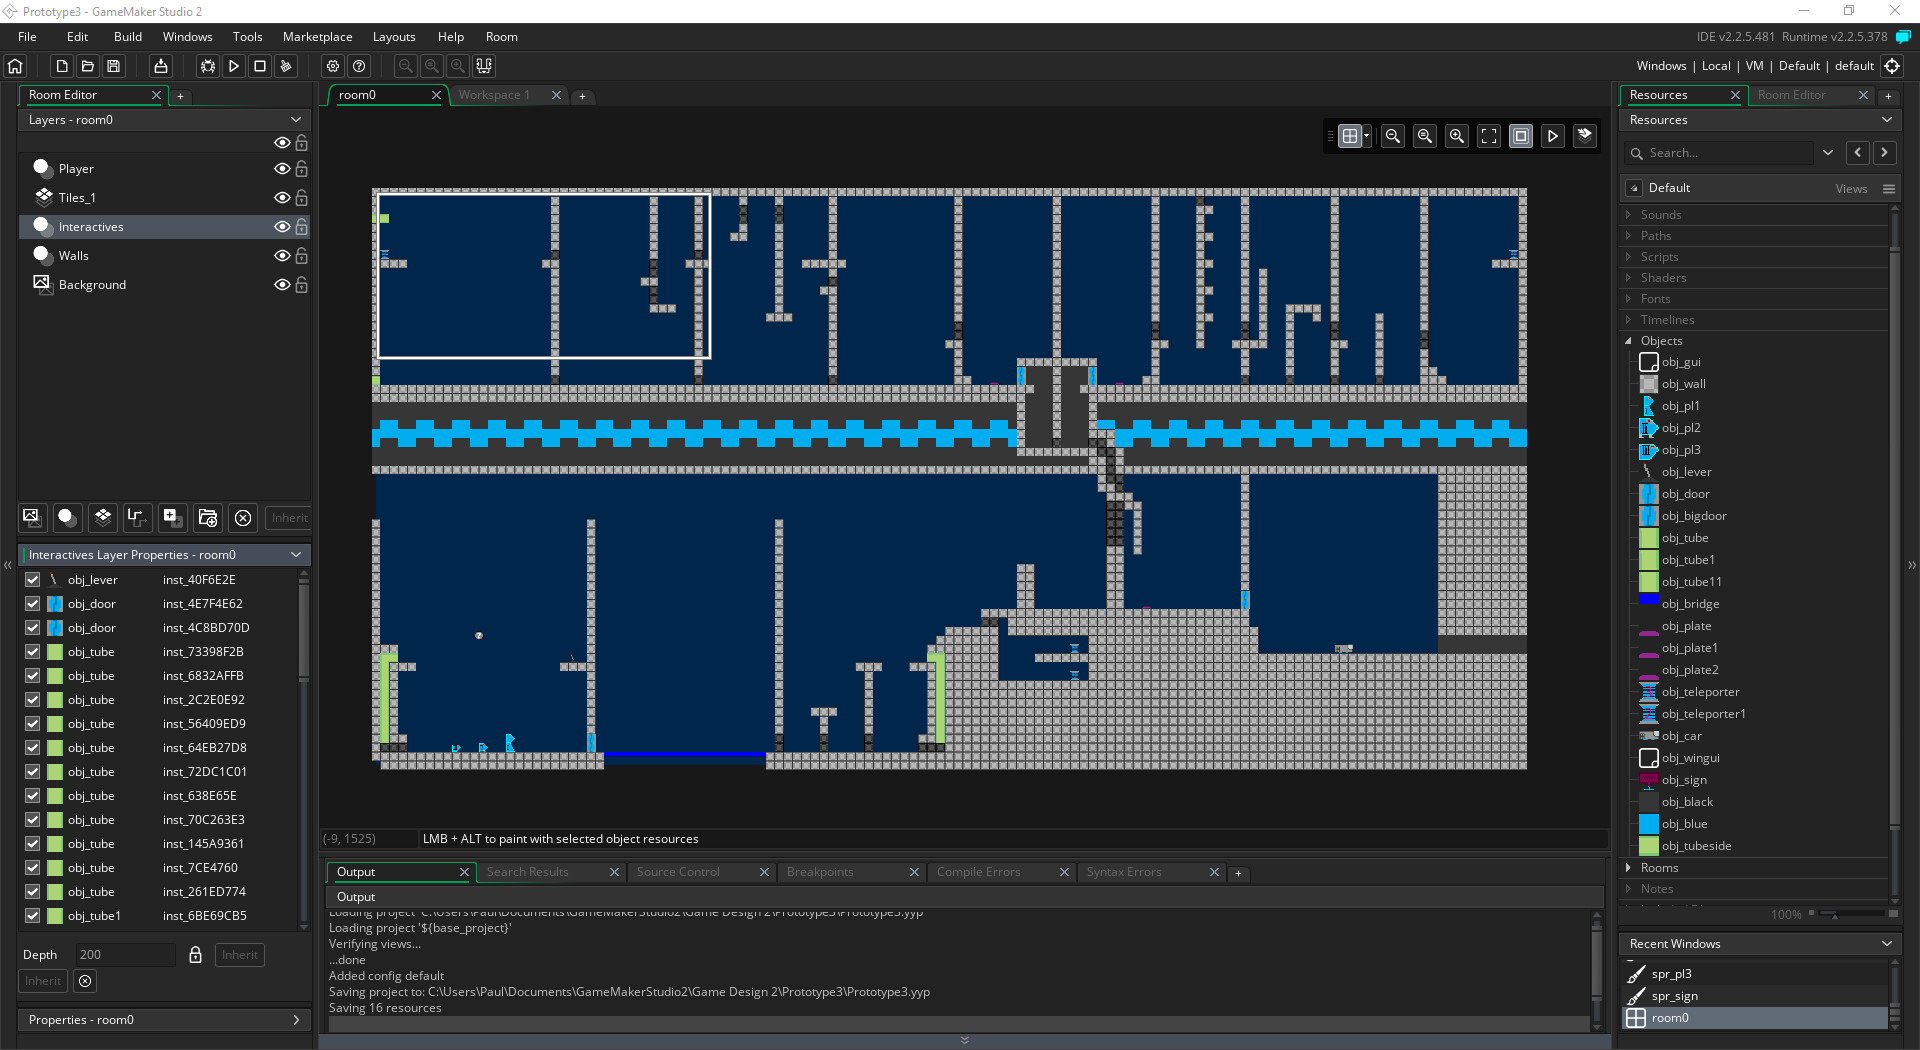Open the Build menu
Viewport: 1920px width, 1050px height.
(128, 37)
